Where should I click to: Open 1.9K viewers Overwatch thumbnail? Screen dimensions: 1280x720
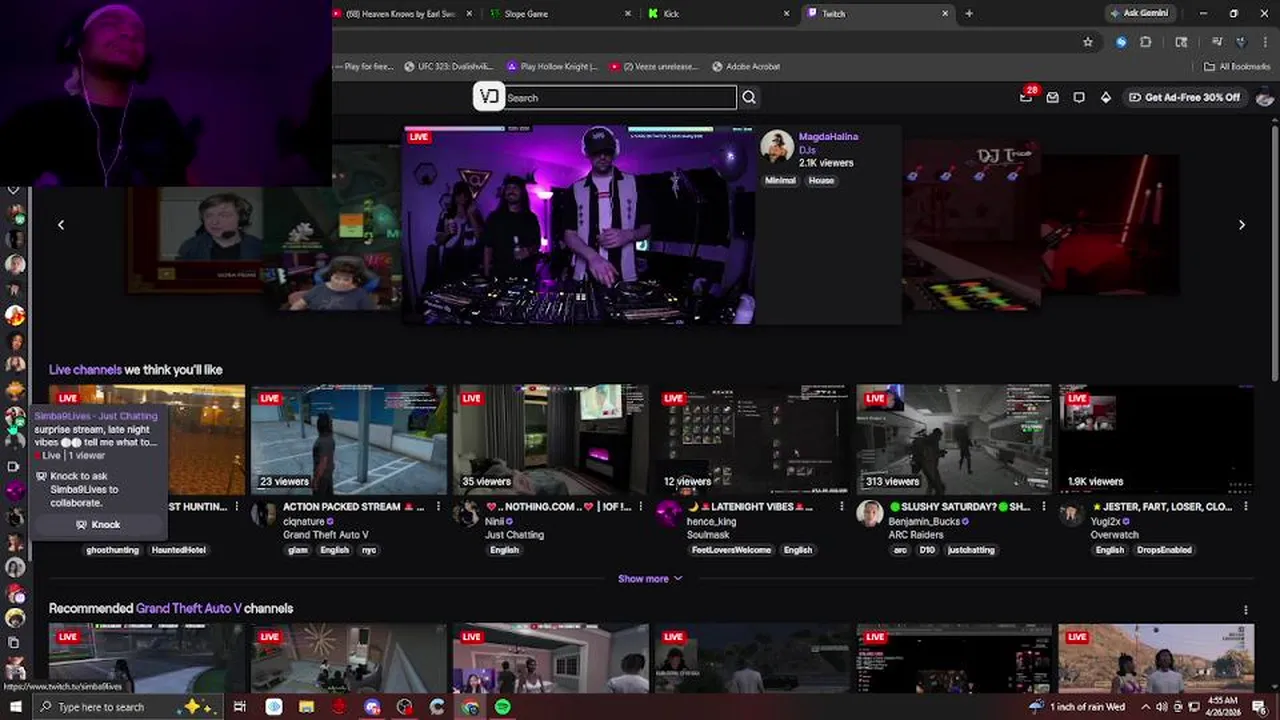[x=1156, y=440]
